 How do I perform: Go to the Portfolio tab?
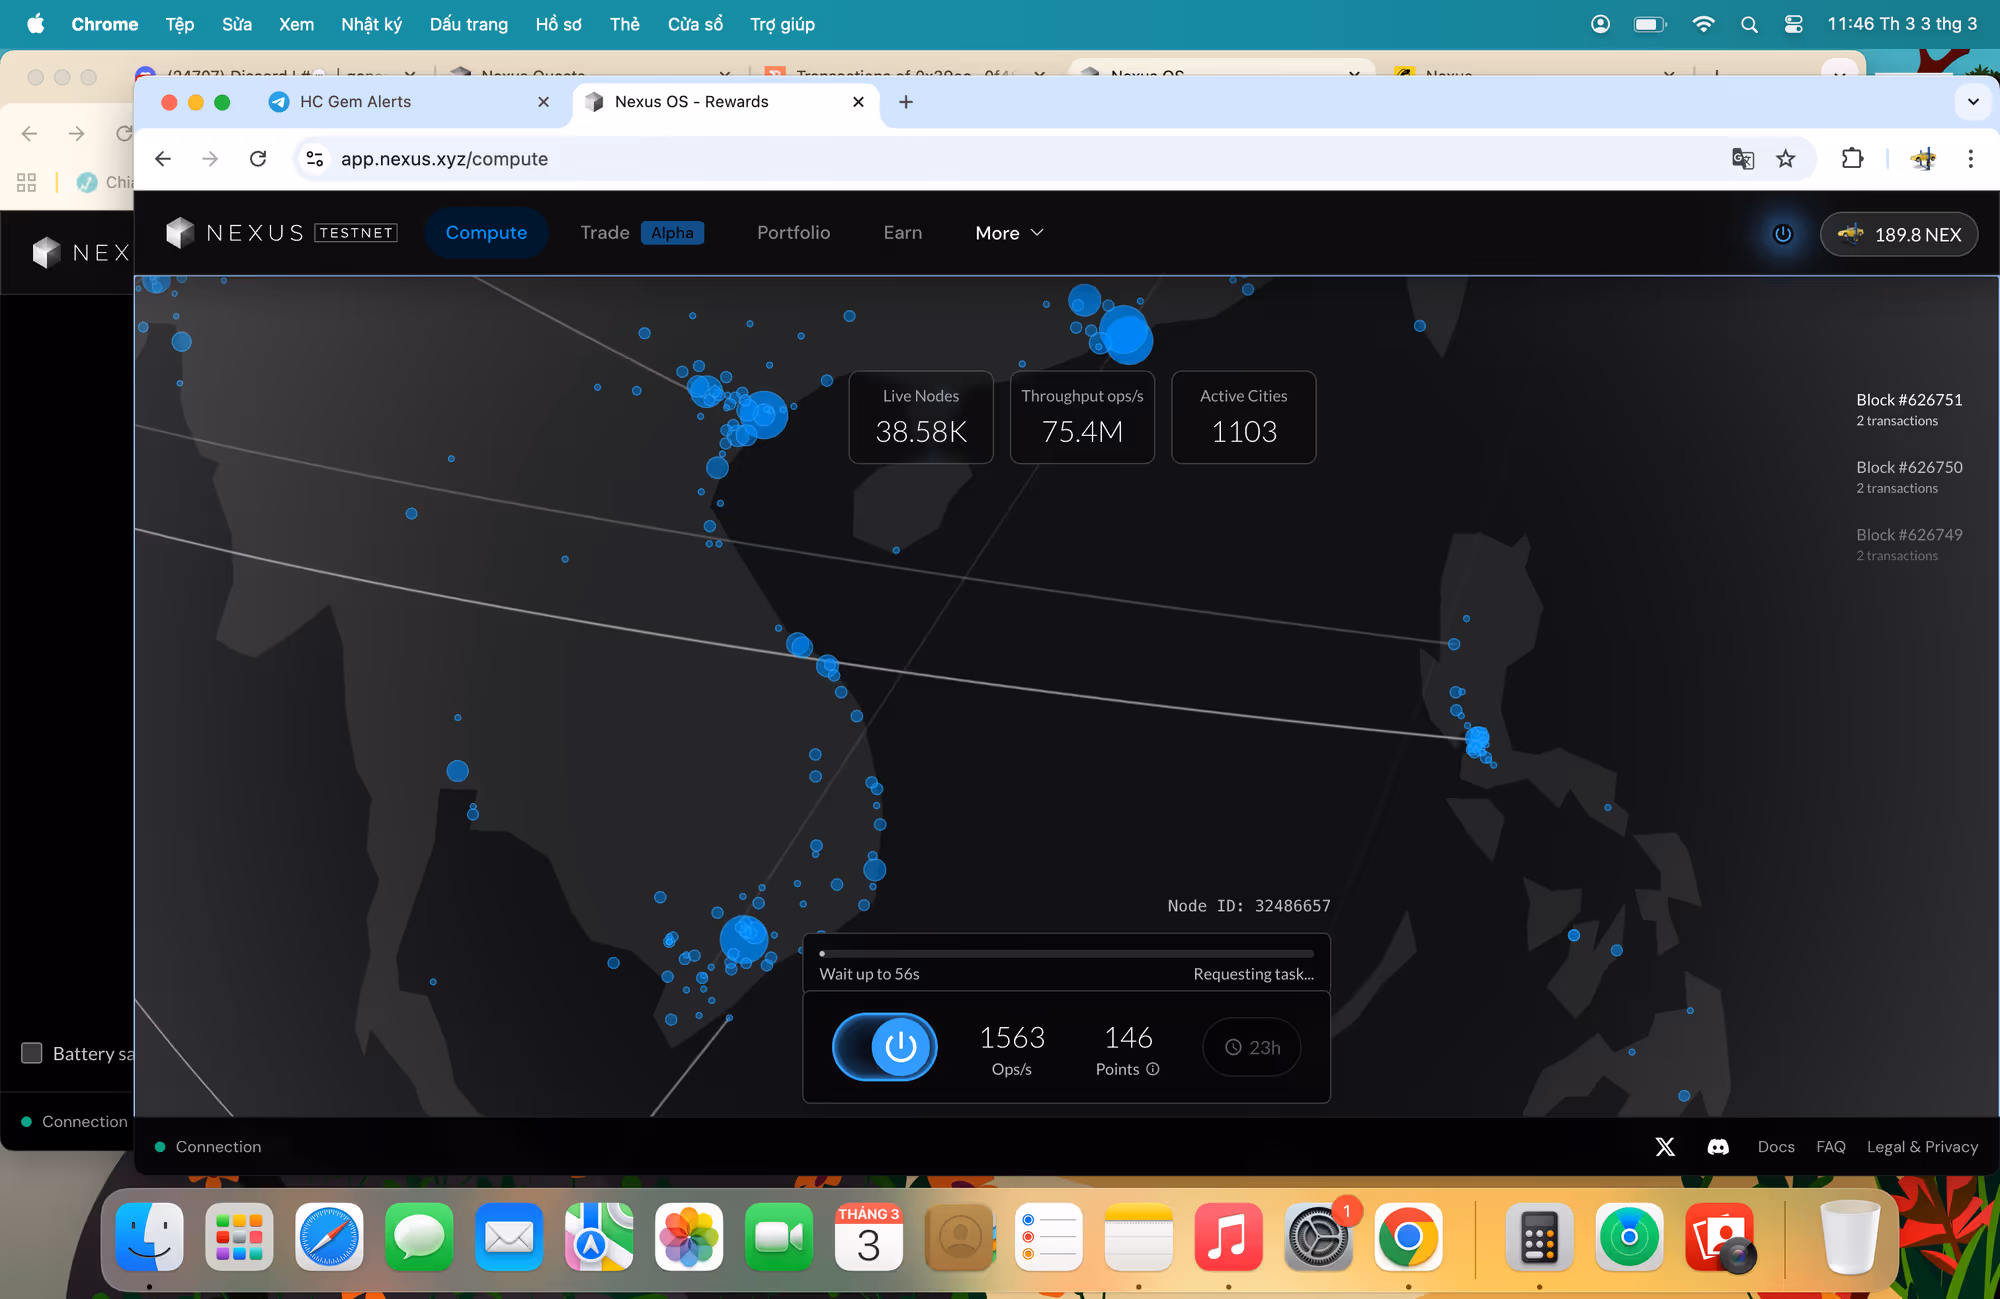pos(793,233)
